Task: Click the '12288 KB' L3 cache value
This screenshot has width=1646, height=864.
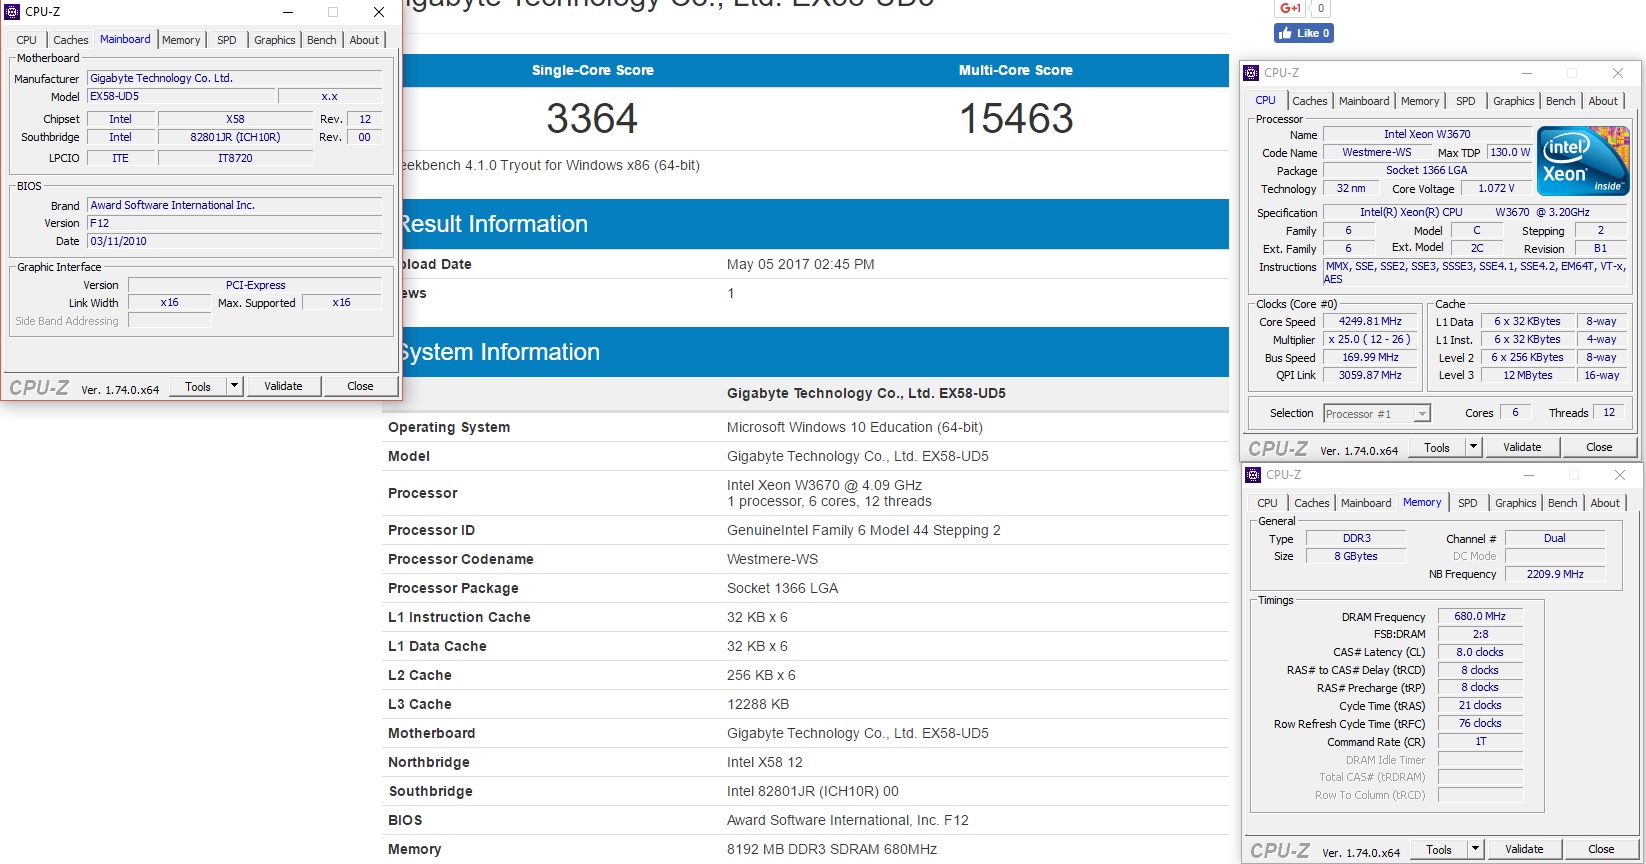Action: [x=758, y=704]
